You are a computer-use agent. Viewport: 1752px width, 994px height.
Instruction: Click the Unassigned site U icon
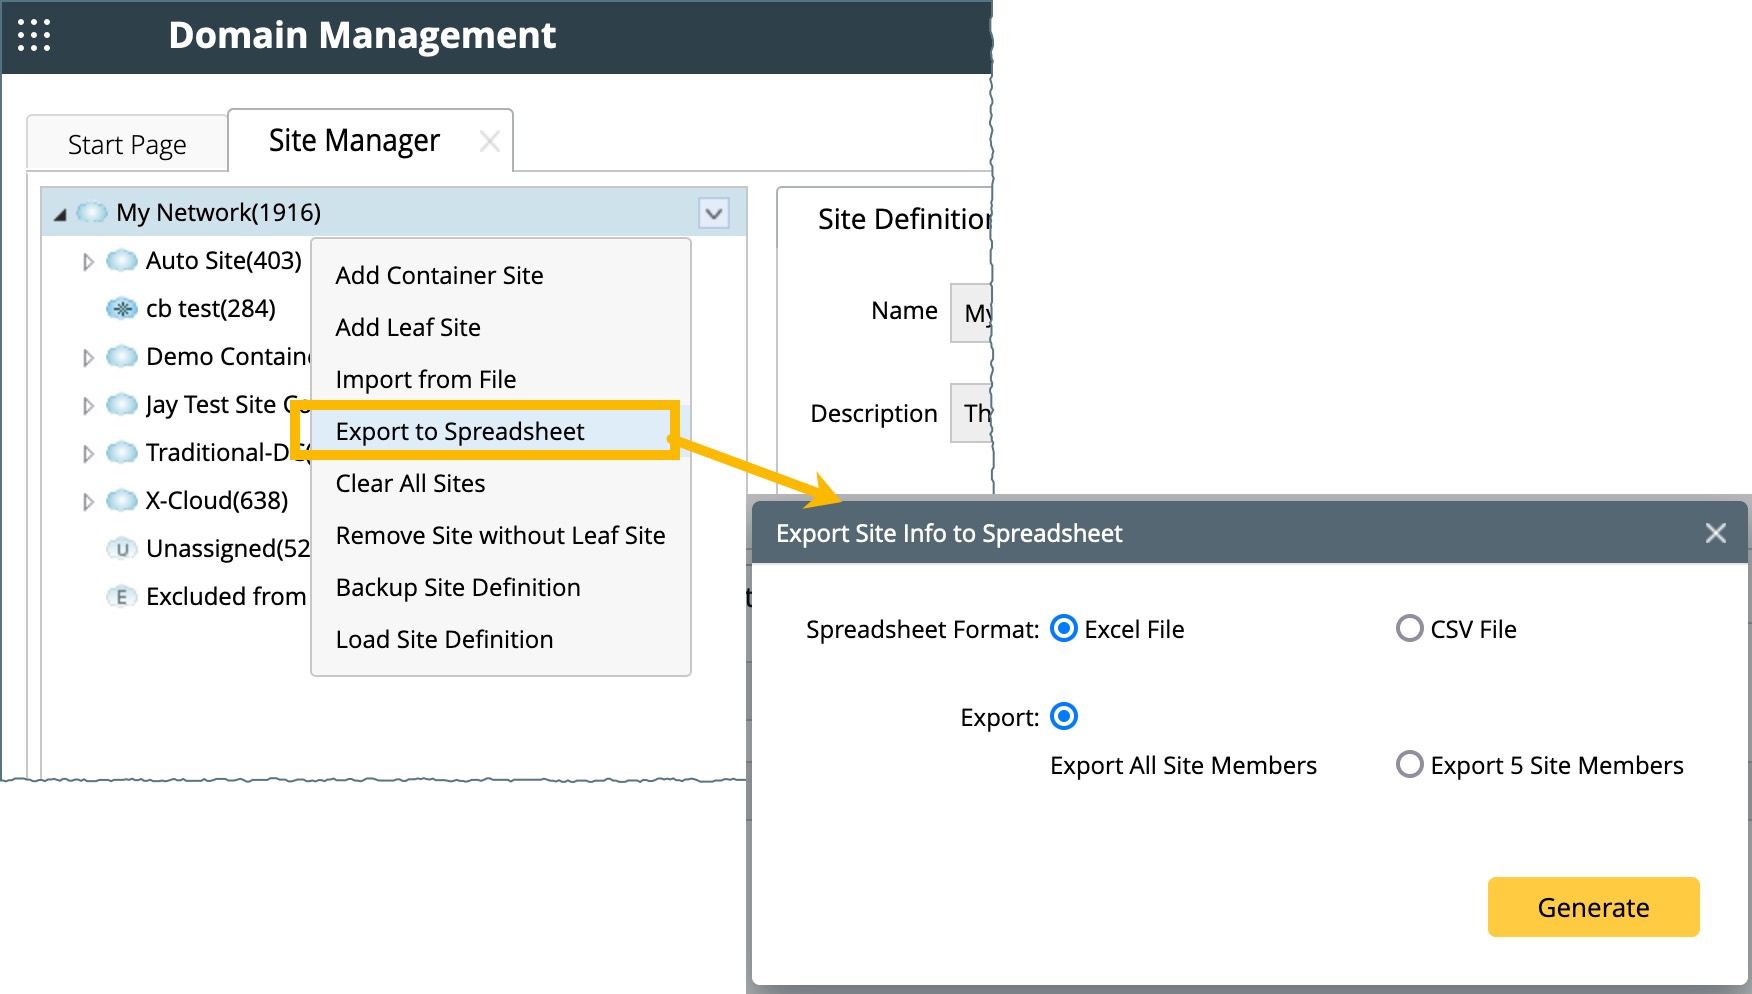pos(122,549)
